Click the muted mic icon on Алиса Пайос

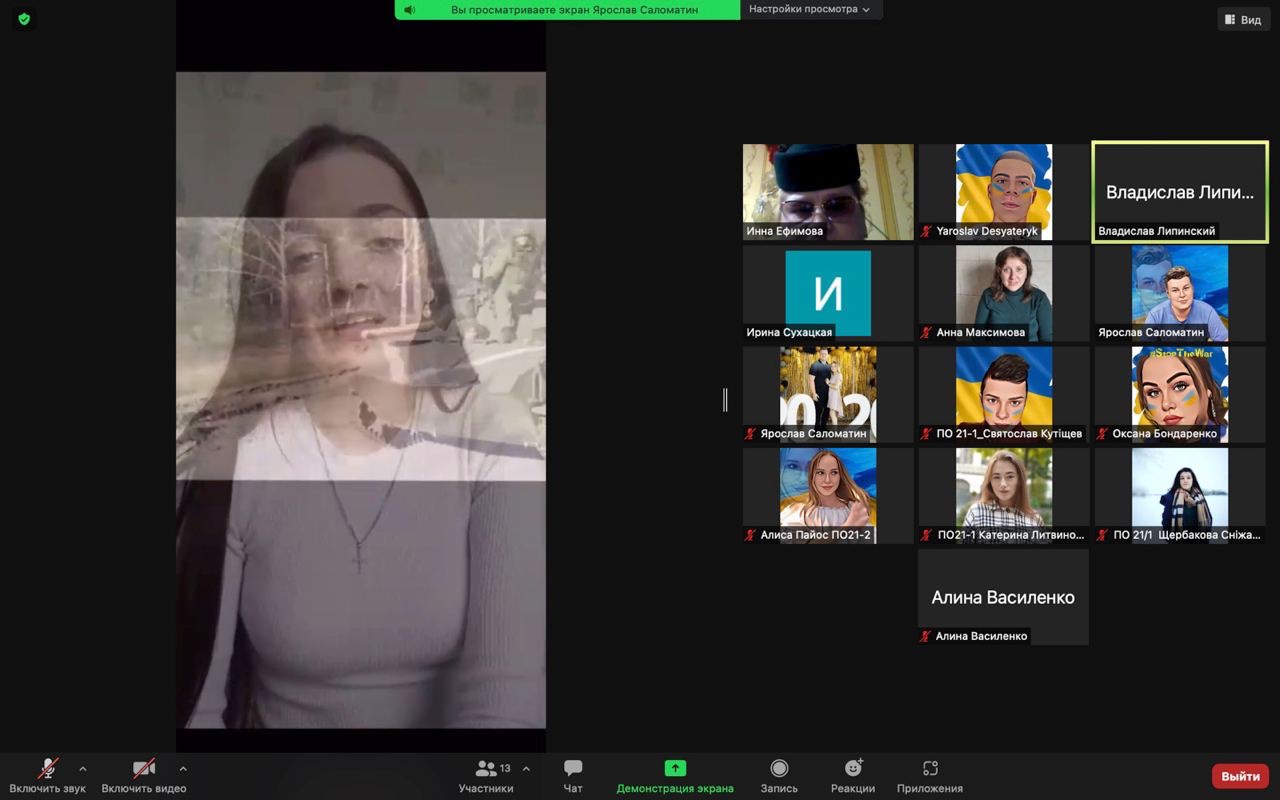pyautogui.click(x=750, y=535)
